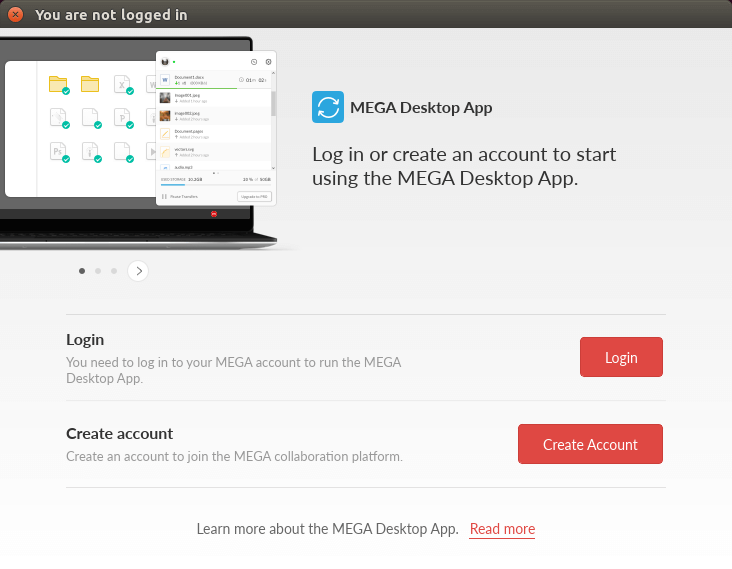Viewport: 732px width, 569px height.
Task: Select the first carousel page dot
Action: [x=82, y=270]
